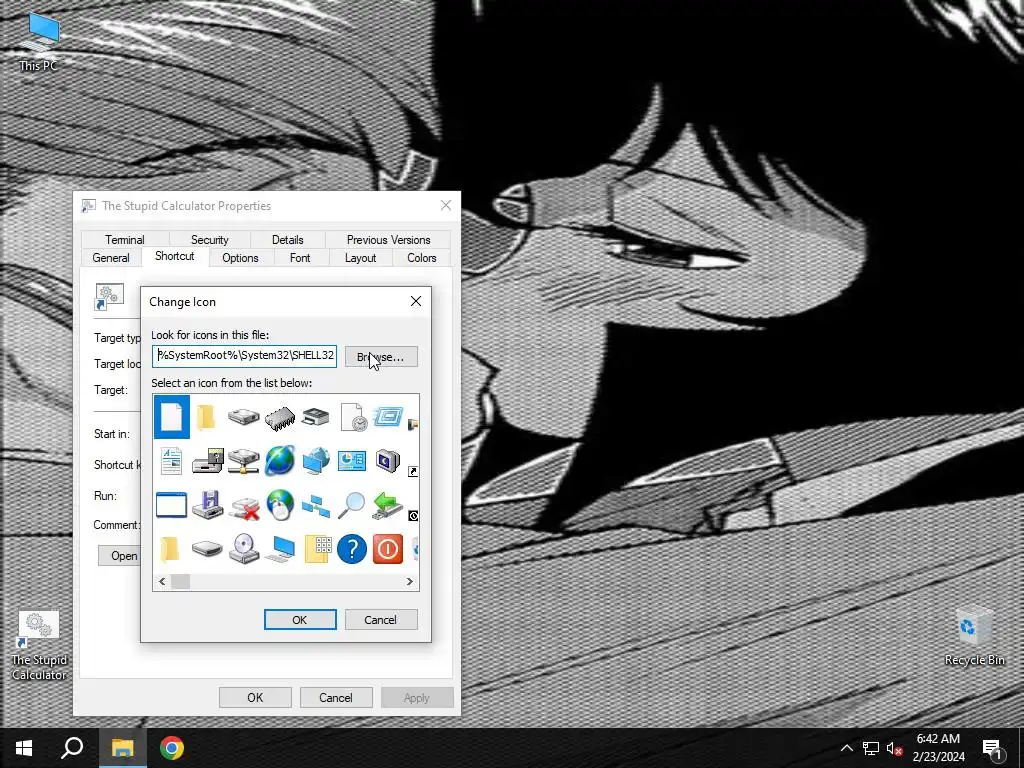Open the muted volume tray icon
1024x768 pixels.
894,748
